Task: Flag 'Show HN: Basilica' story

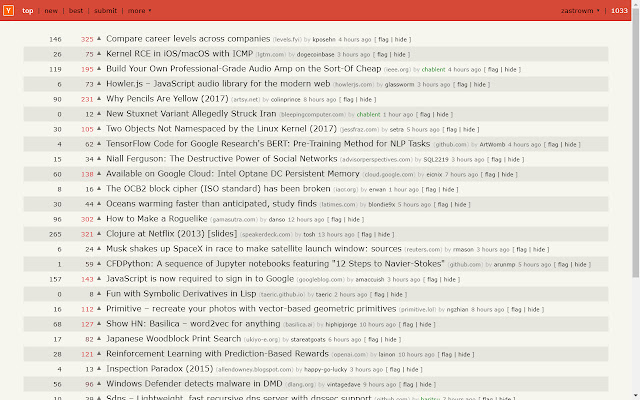Action: coord(408,324)
